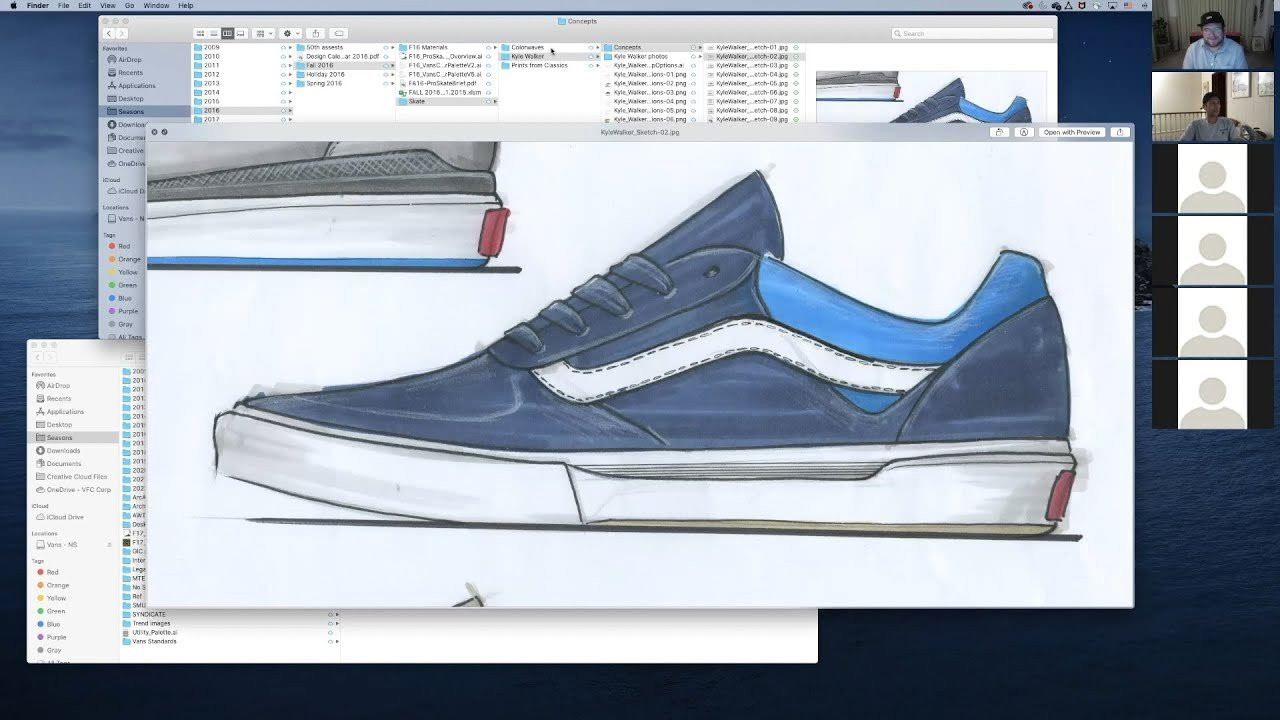Rotate the previewed sketch image
This screenshot has width=1280, height=720.
click(x=1000, y=132)
